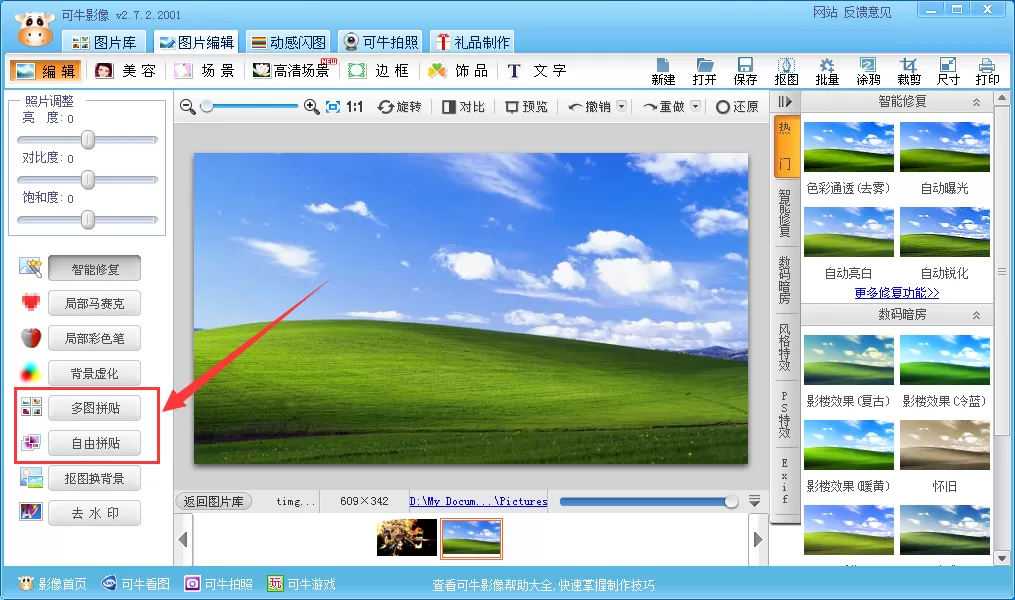This screenshot has width=1015, height=600.
Task: Open the 撤销 undo history dropdown arrow
Action: coord(621,106)
